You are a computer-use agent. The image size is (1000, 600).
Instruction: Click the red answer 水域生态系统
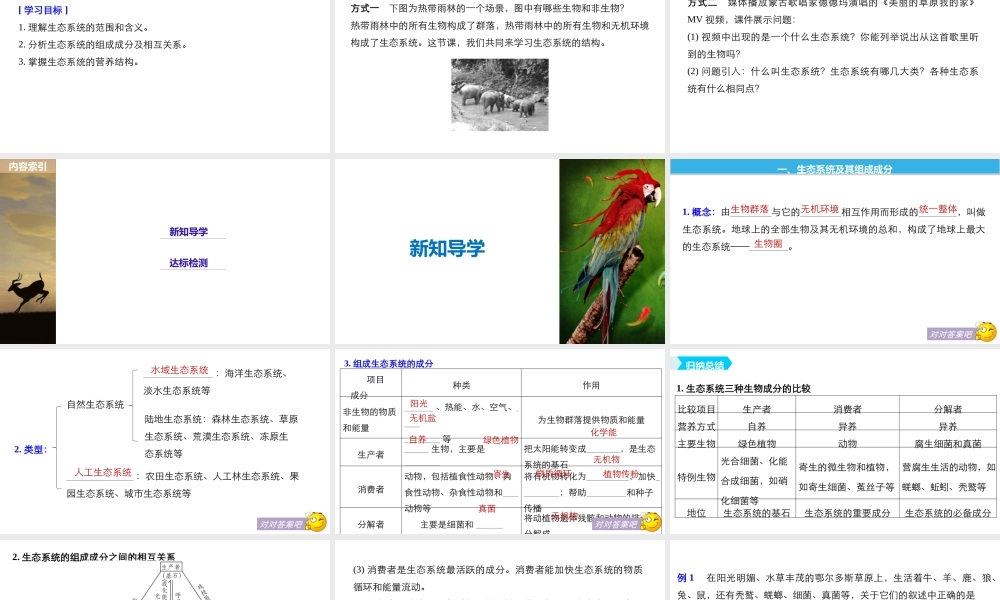click(179, 370)
